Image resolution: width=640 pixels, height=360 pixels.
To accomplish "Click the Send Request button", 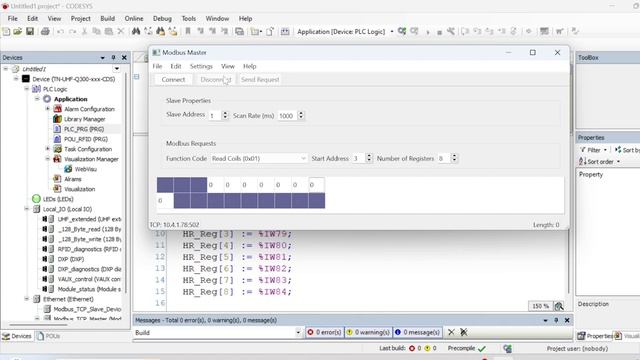I will [260, 80].
